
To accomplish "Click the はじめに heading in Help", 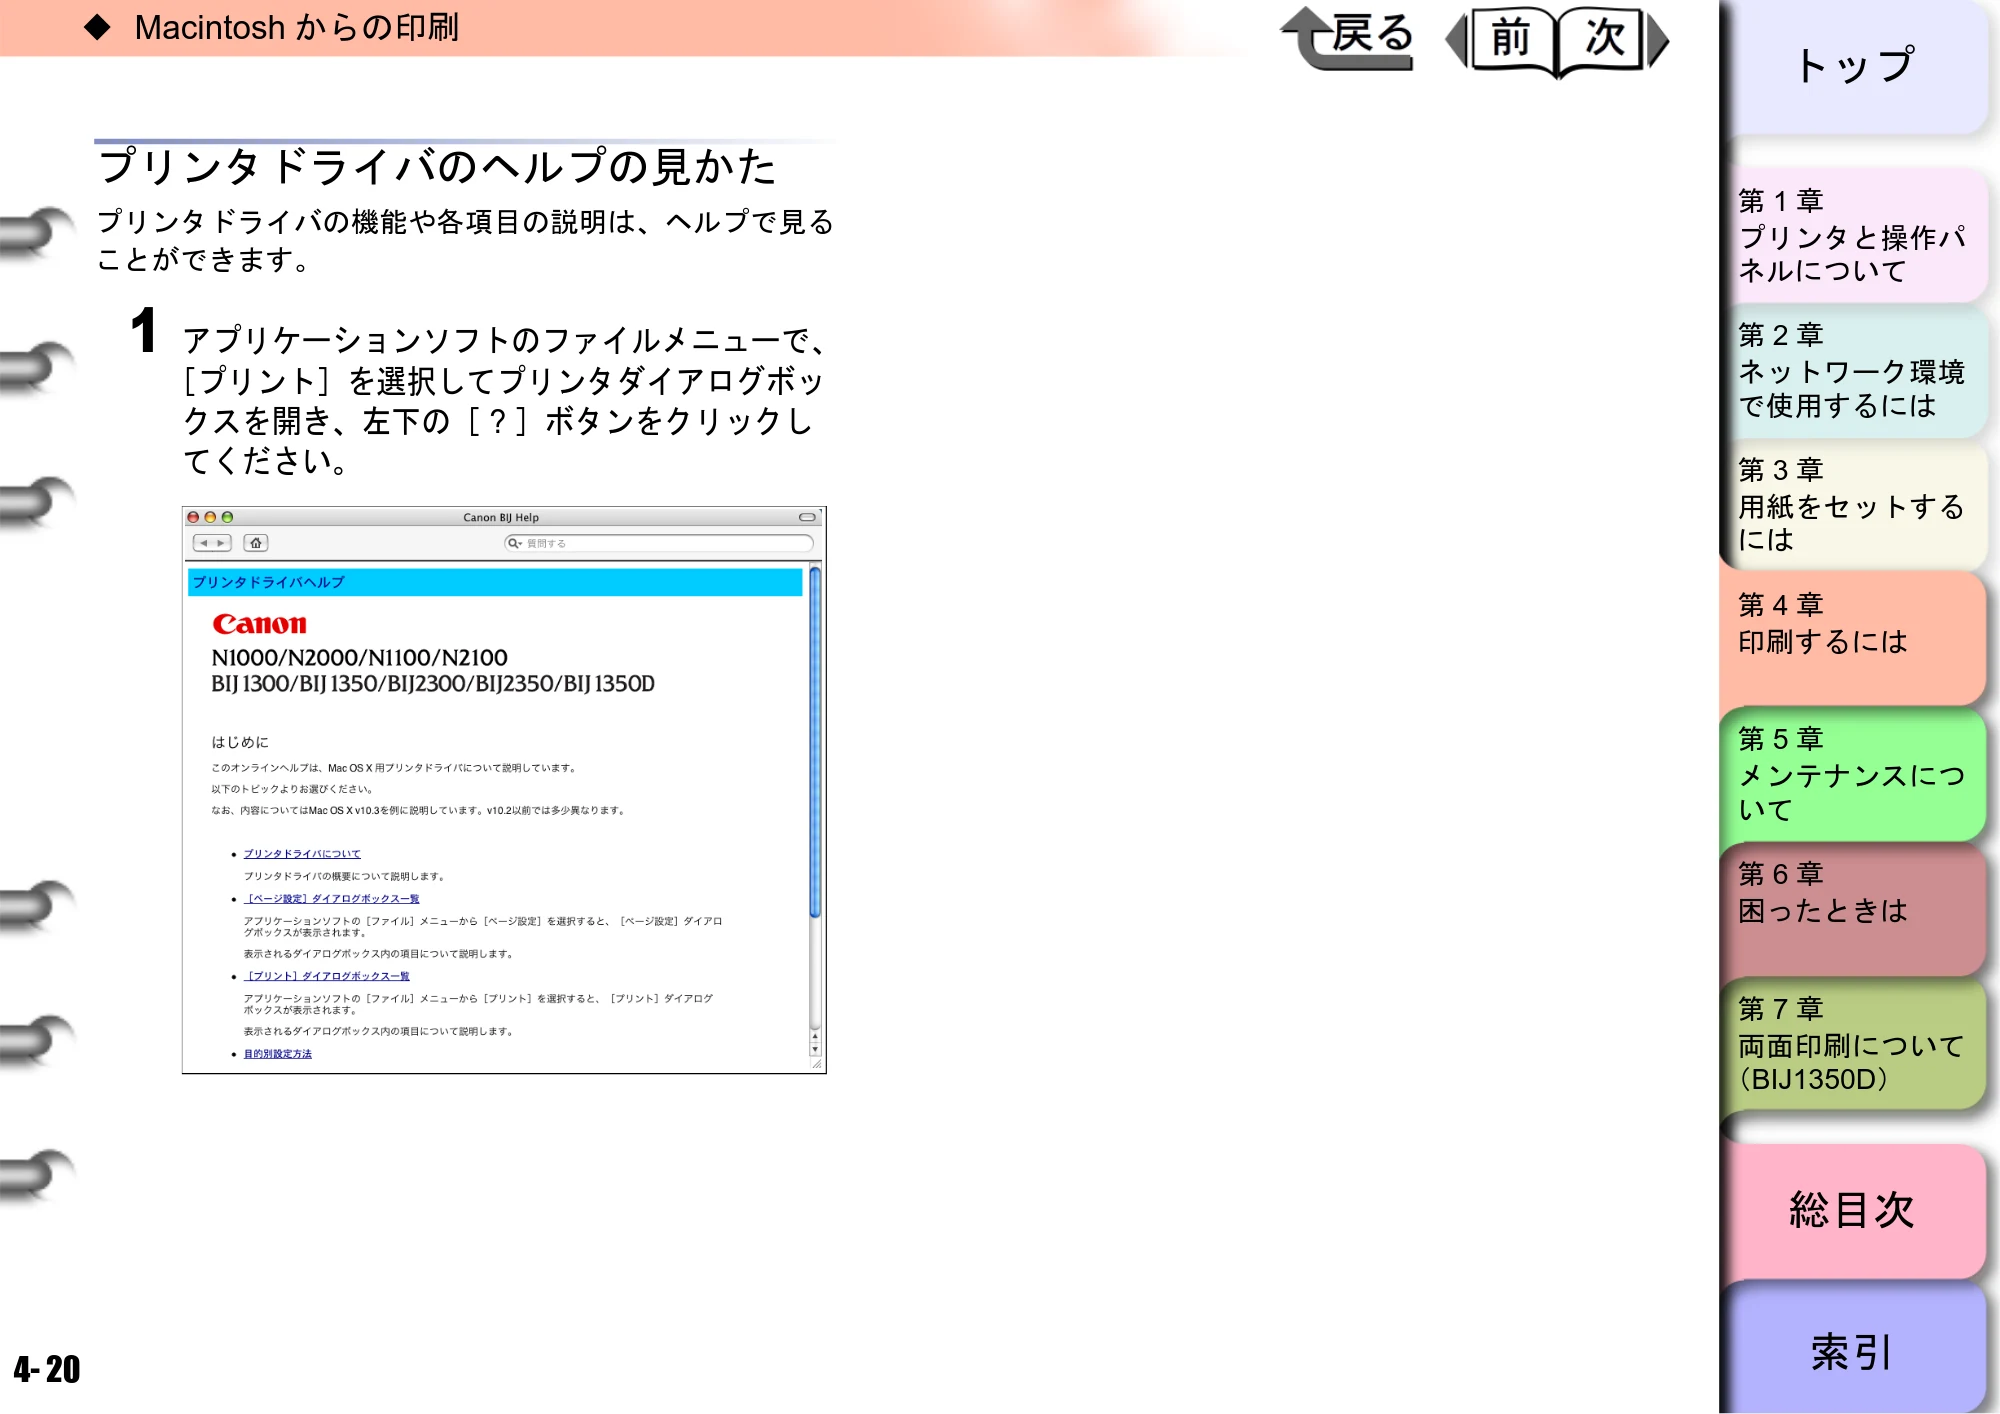I will coord(240,742).
